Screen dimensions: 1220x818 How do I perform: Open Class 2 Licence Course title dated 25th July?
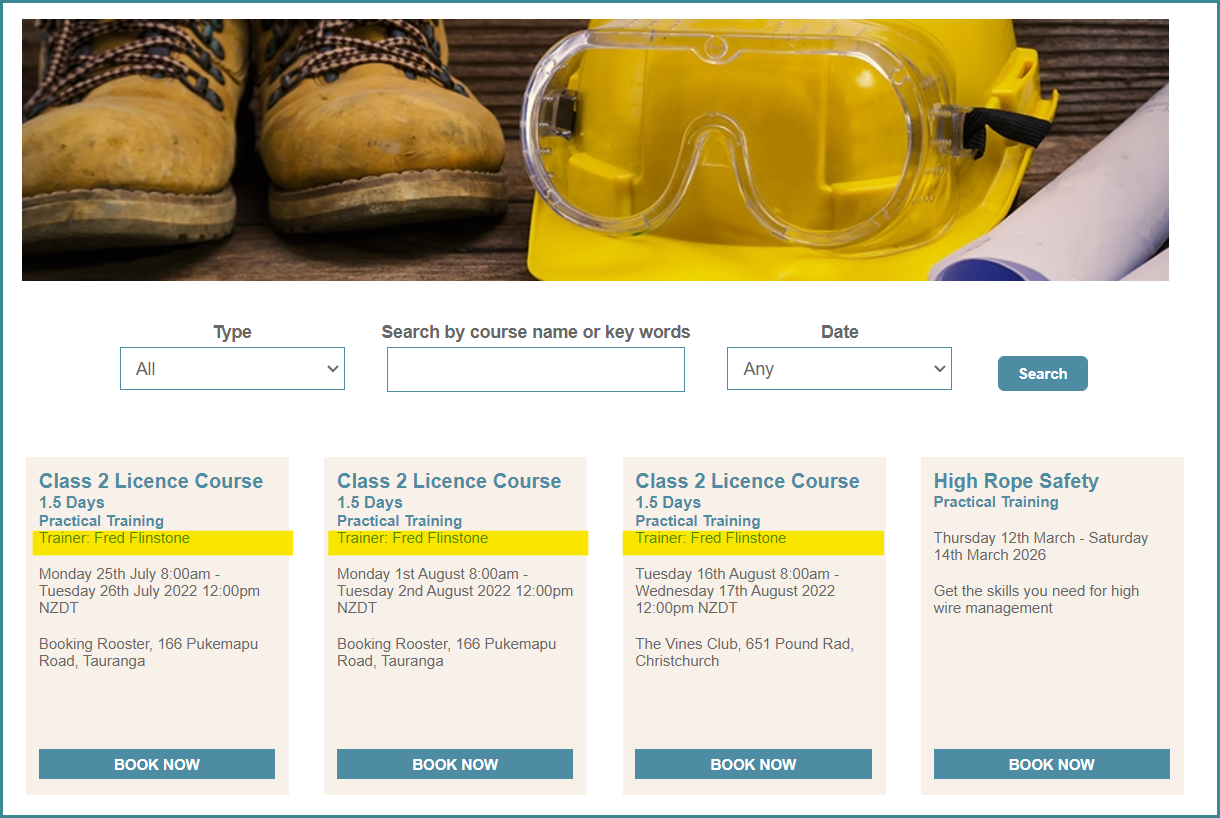click(151, 481)
